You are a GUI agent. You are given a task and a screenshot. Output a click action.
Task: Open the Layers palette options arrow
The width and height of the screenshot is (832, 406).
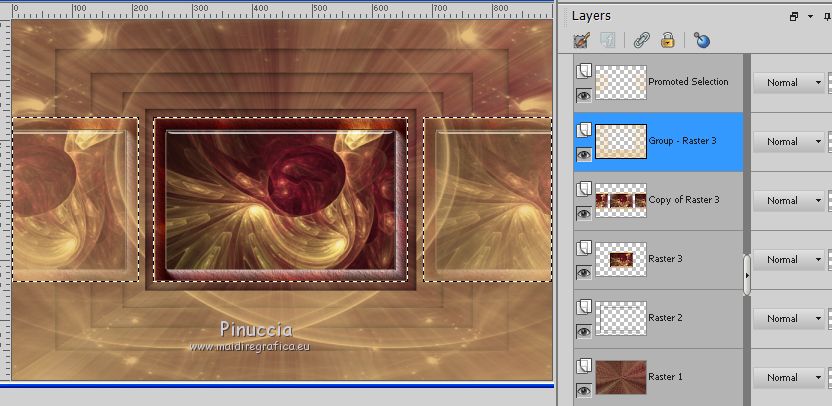tap(810, 16)
